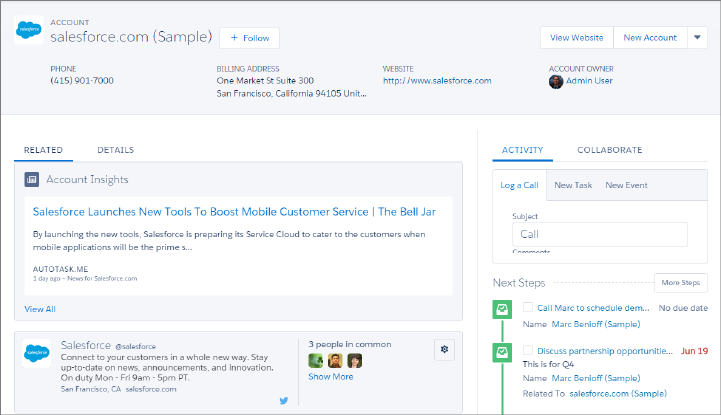Click the AUTOTASK.ME source label
The image size is (721, 415).
click(x=60, y=269)
